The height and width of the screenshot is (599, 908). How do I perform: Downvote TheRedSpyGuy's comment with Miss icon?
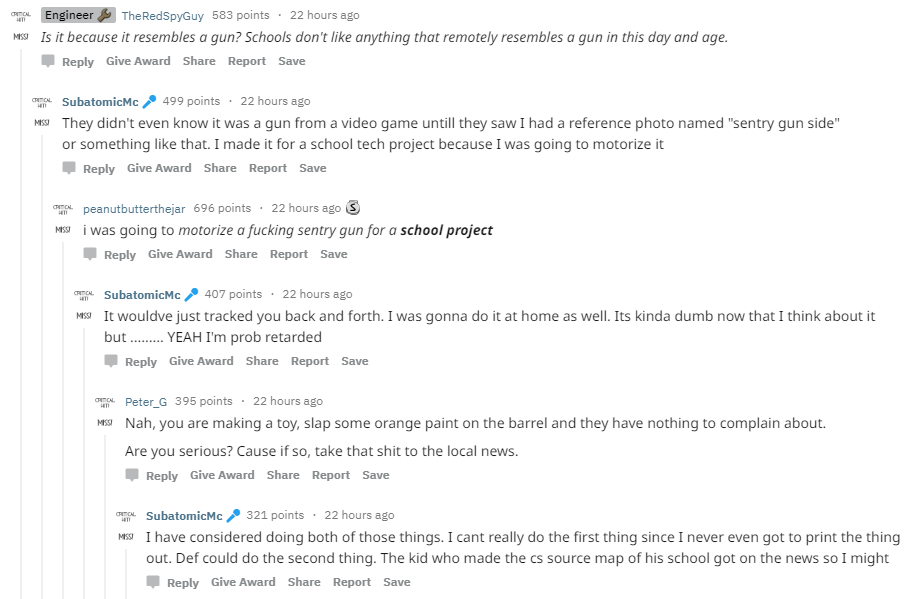coord(21,37)
